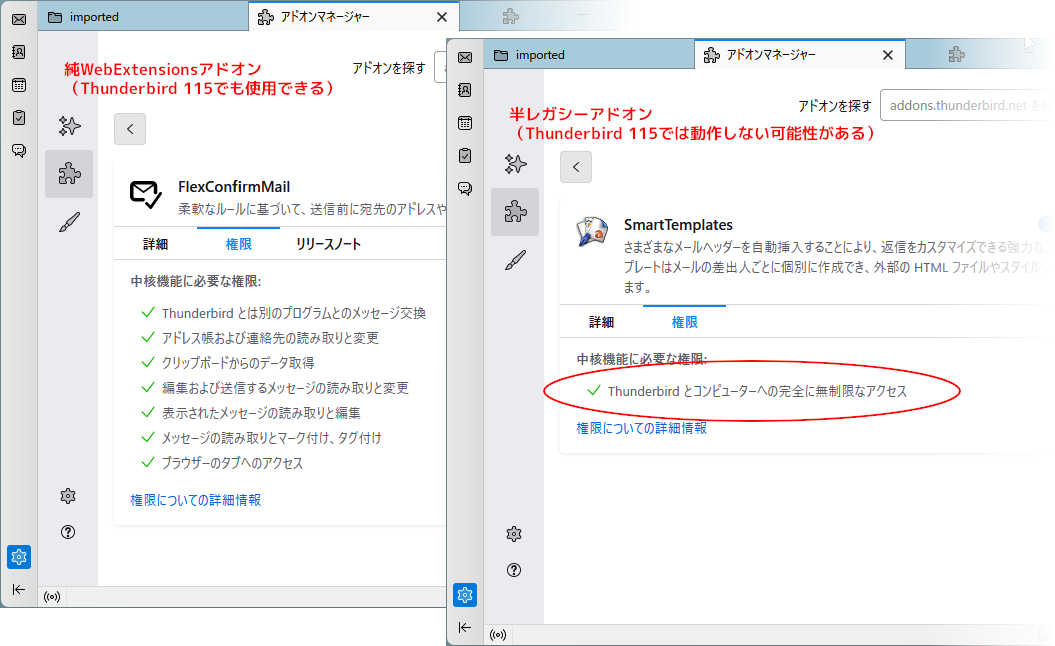
Task: Select Themes brush icon in right window sidebar
Action: coord(515,260)
